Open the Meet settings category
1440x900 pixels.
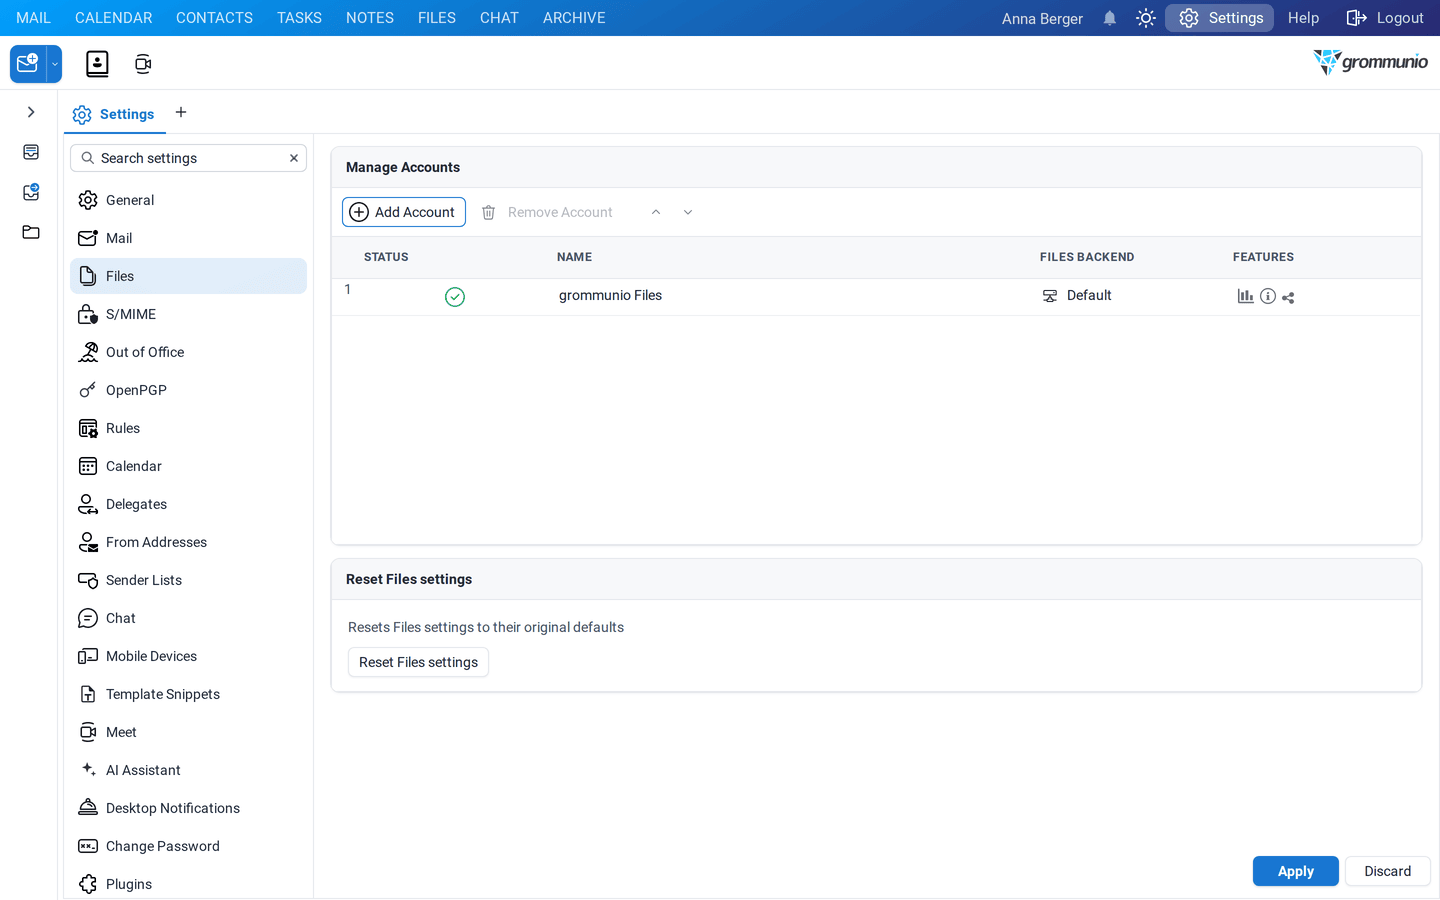tap(188, 732)
